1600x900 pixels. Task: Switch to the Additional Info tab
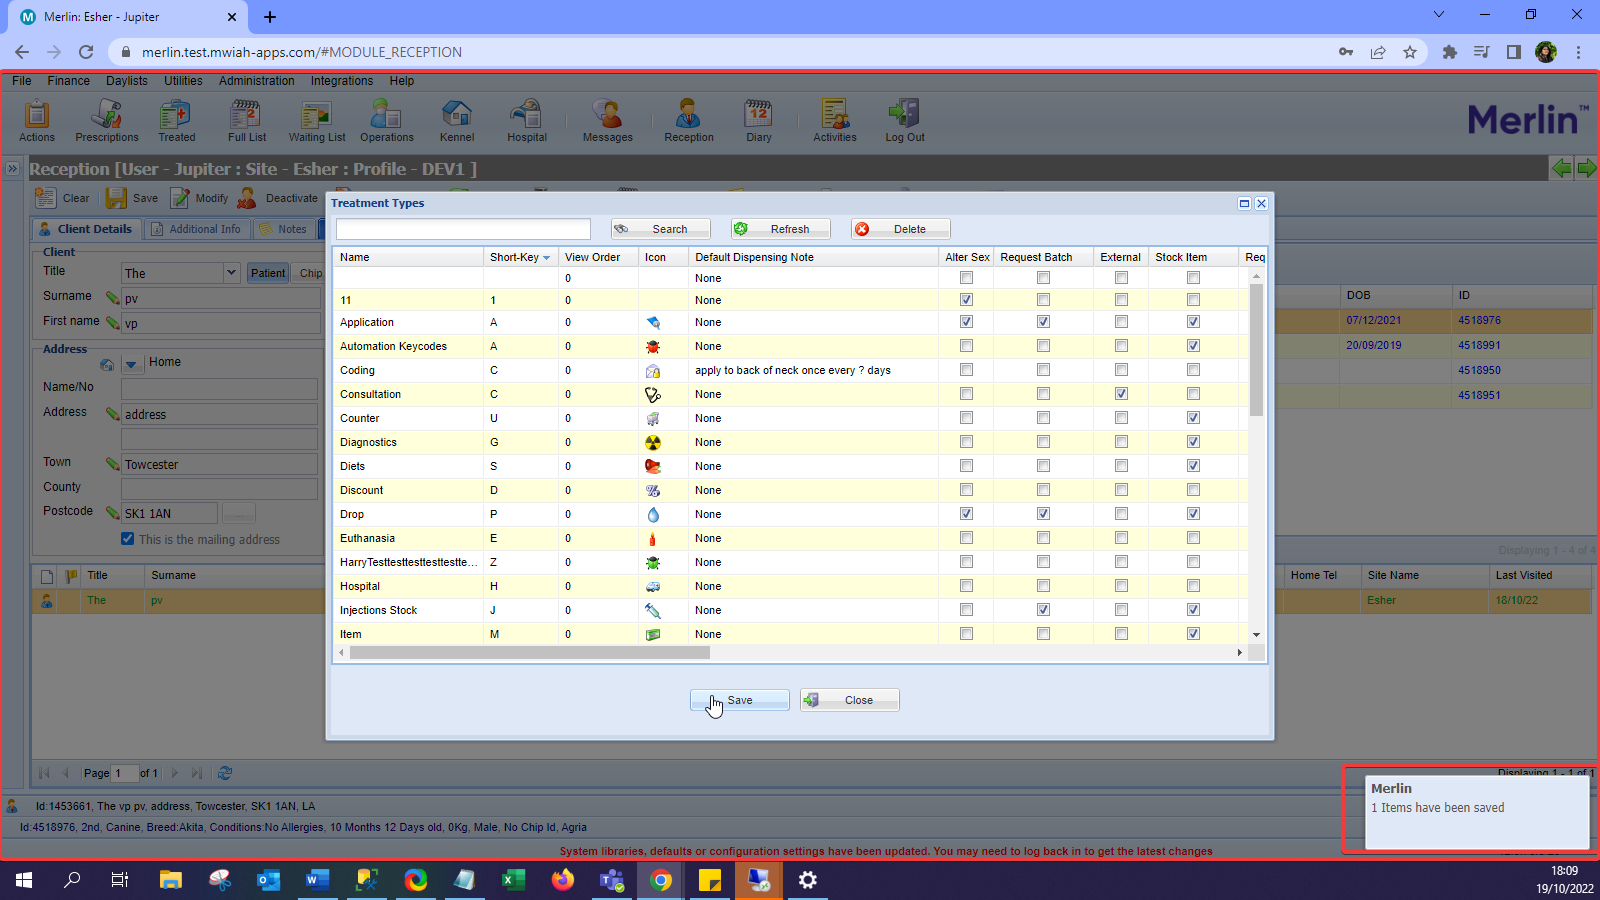(196, 229)
